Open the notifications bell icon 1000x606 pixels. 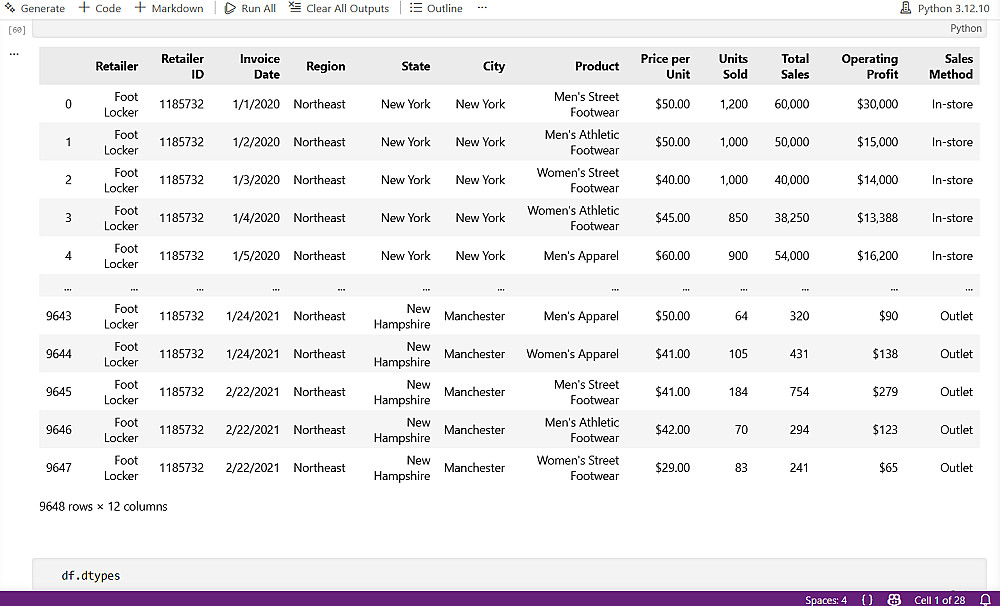click(x=985, y=600)
